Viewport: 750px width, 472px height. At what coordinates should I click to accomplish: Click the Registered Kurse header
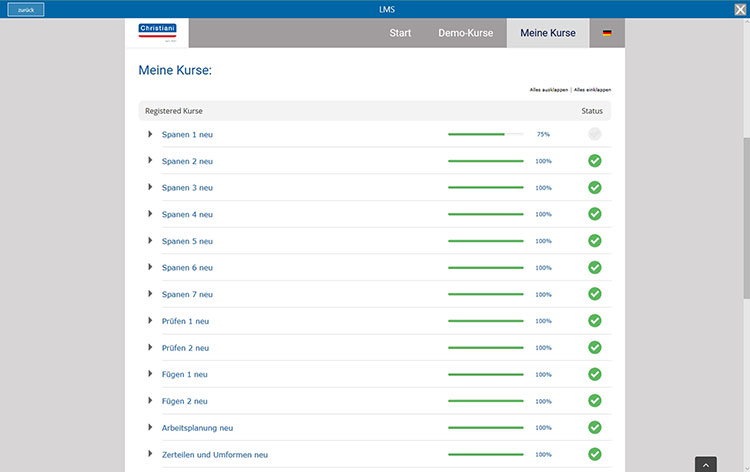tap(174, 111)
